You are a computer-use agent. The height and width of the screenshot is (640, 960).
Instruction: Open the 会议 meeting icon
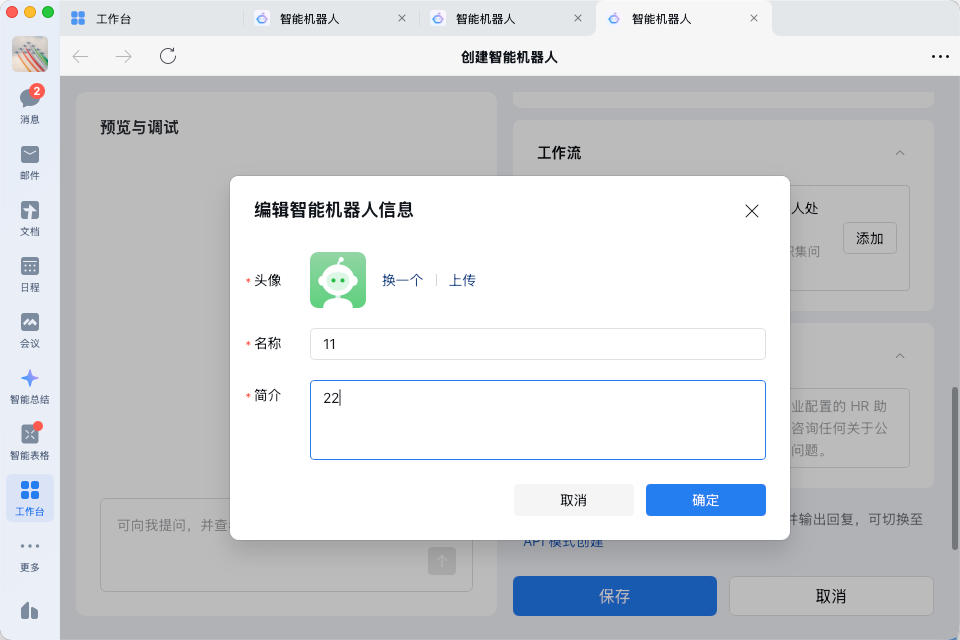(x=30, y=323)
